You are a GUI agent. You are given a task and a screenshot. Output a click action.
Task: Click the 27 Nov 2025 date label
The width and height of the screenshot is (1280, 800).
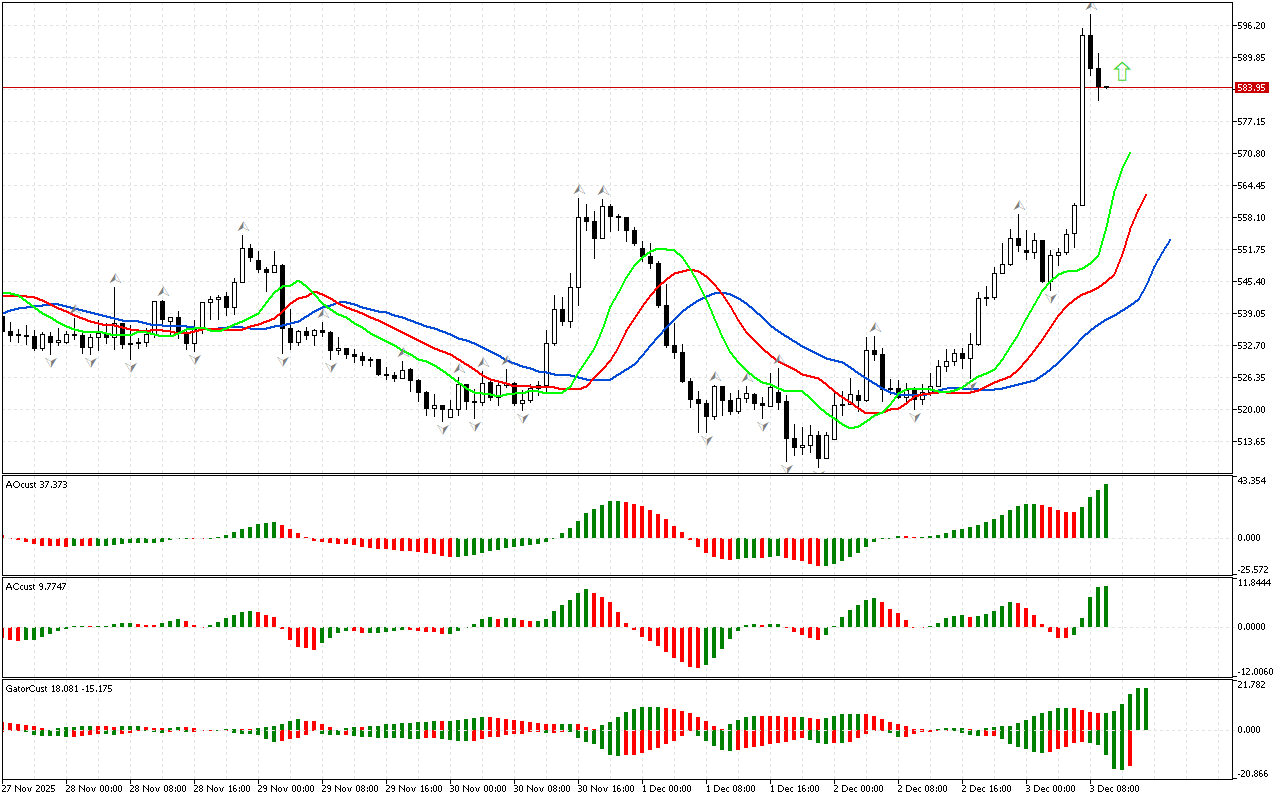[x=30, y=789]
